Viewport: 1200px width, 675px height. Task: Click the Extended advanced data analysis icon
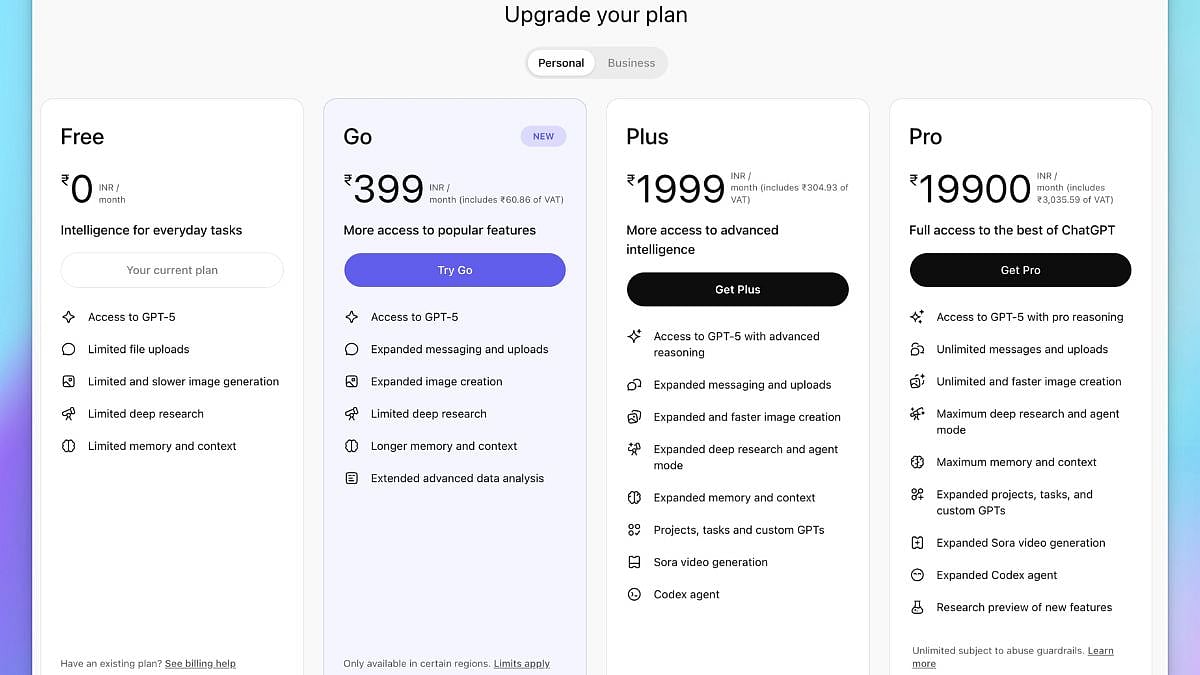(351, 478)
